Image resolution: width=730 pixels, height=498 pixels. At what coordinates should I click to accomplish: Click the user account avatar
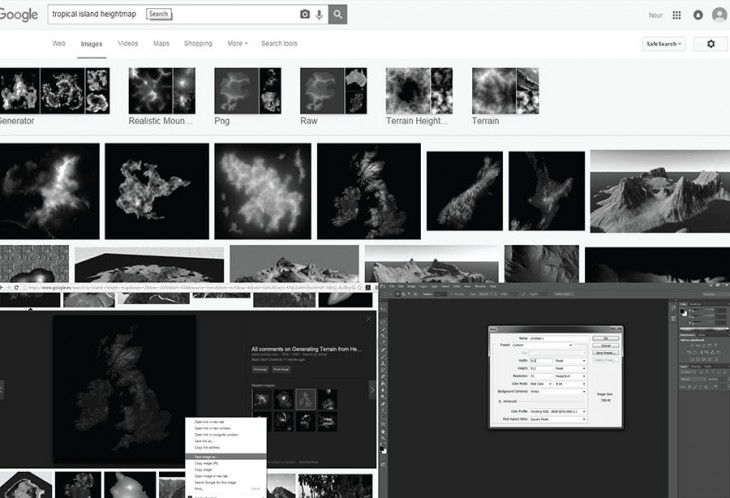click(719, 15)
